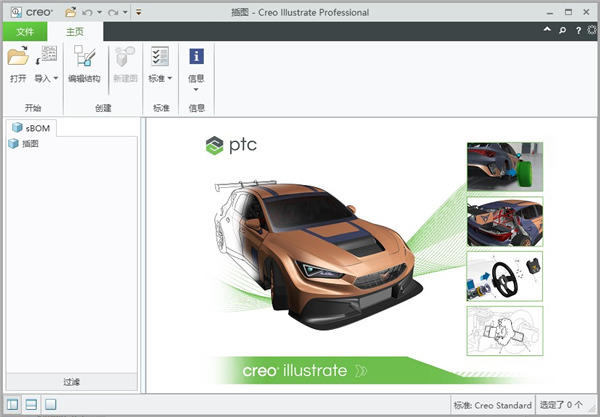Click the steering wheel thumbnail on splash image
Image resolution: width=600 pixels, height=417 pixels.
click(504, 276)
